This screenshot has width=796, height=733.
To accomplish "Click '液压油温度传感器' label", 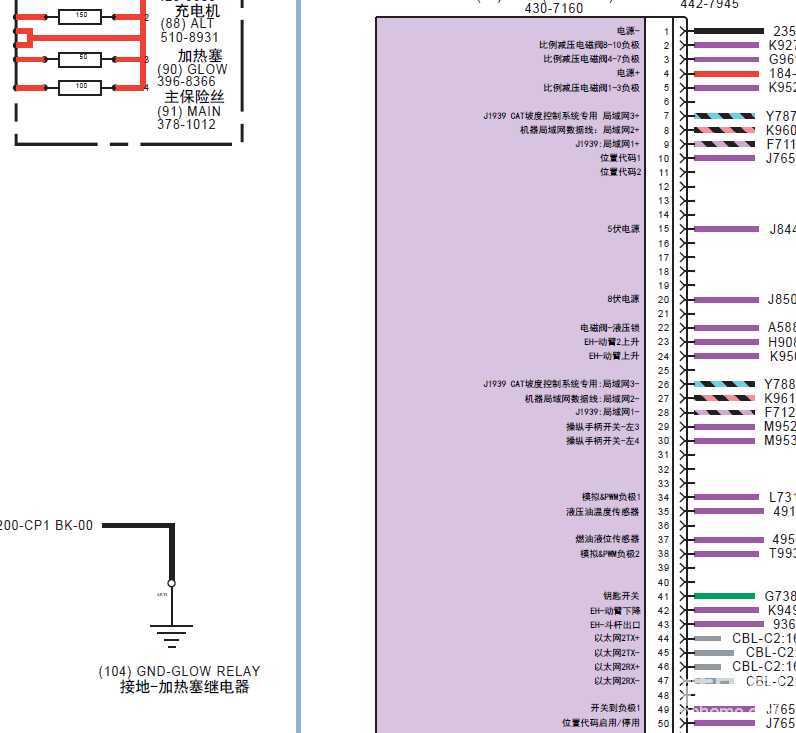I will 603,512.
